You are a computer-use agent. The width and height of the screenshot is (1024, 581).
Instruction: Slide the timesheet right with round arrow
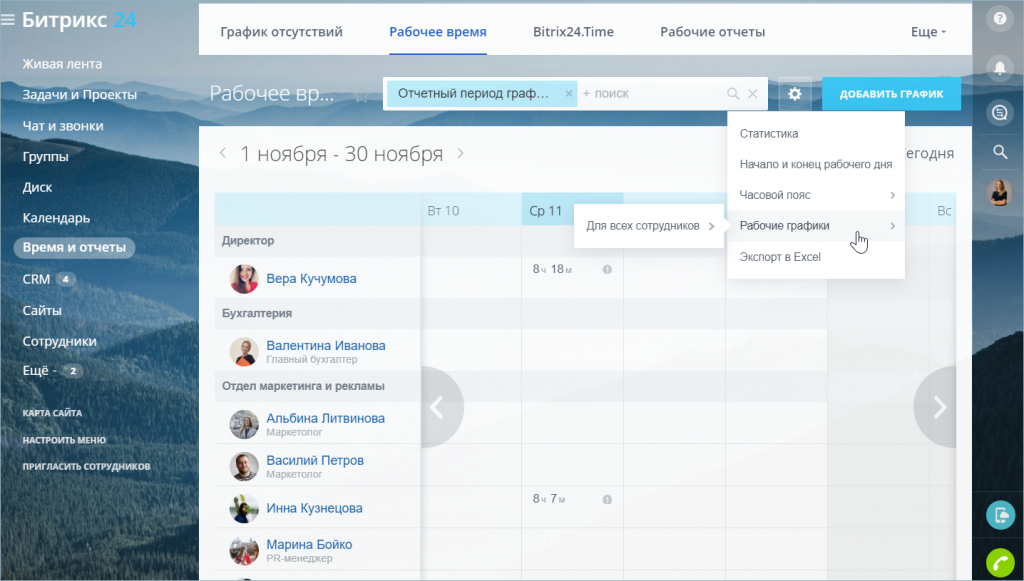pos(938,407)
